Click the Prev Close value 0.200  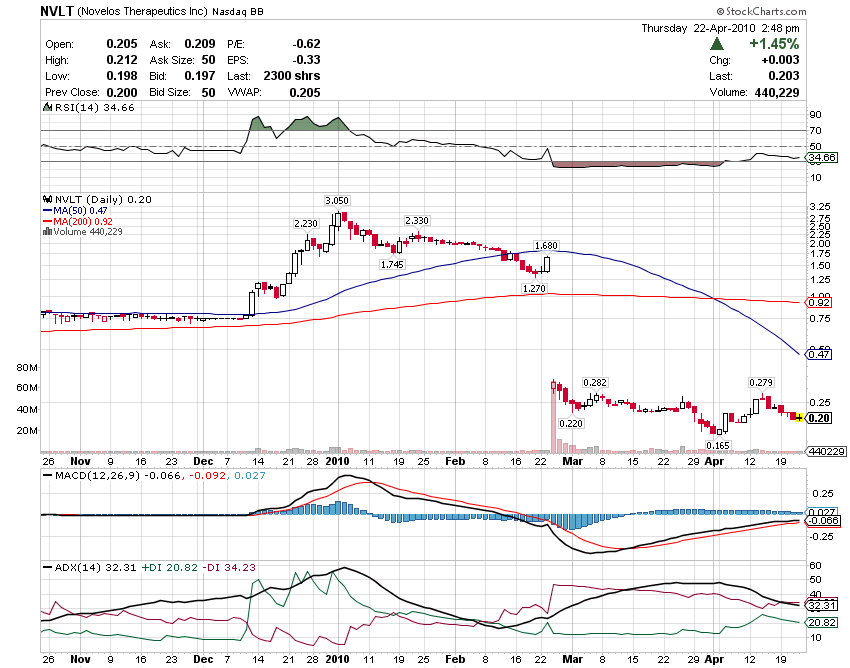click(122, 92)
